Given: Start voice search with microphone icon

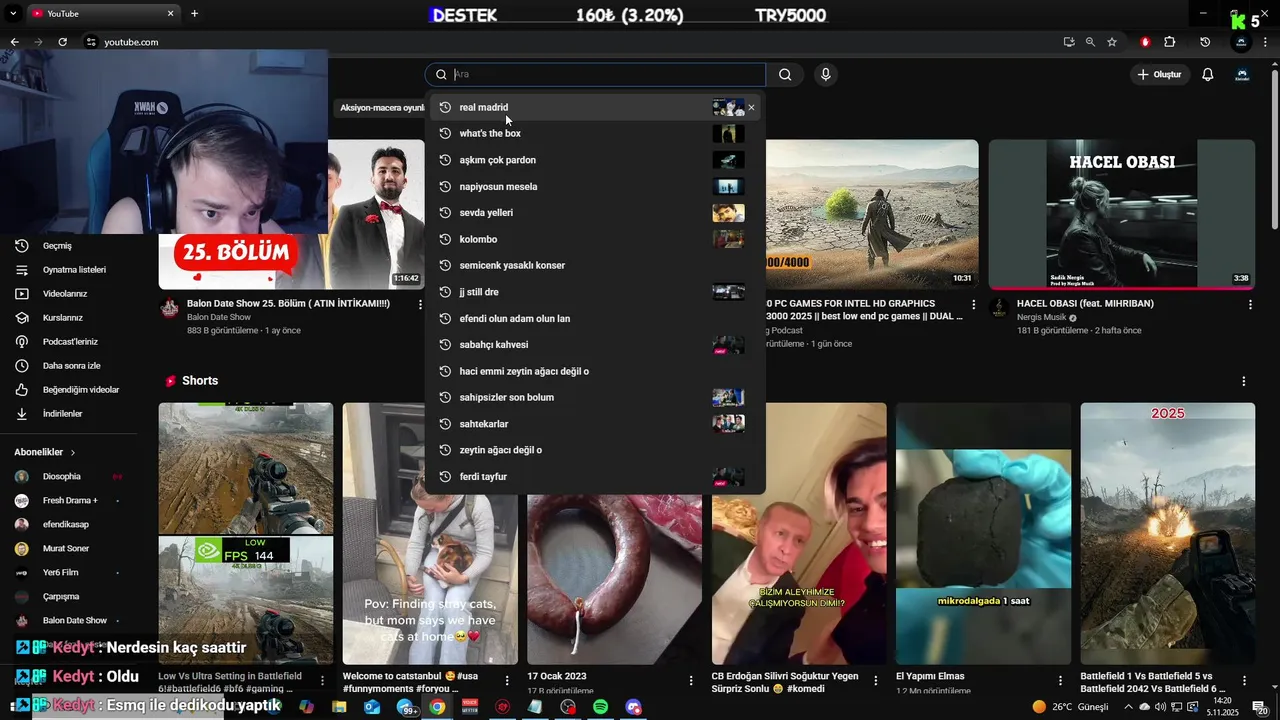Looking at the screenshot, I should [826, 74].
